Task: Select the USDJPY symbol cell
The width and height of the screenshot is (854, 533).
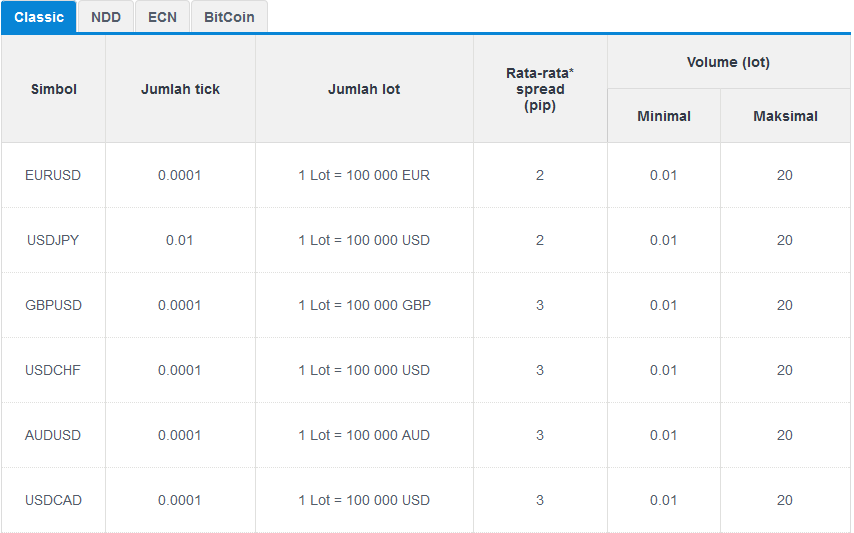Action: coord(53,240)
